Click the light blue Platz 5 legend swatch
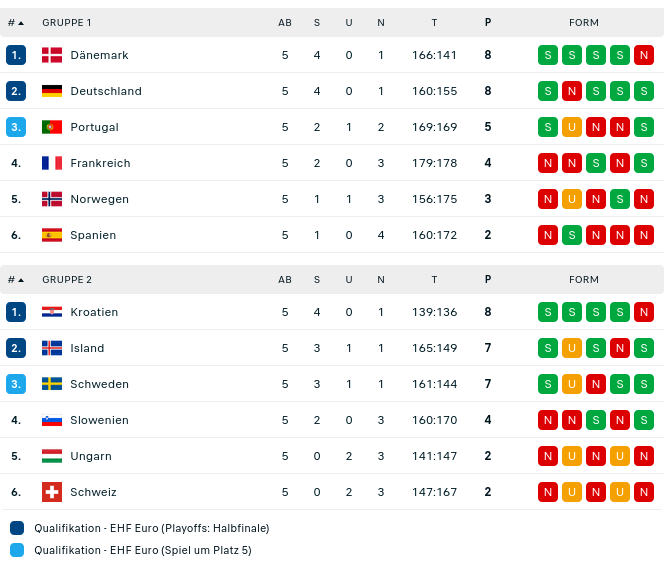This screenshot has height=561, width=664. tap(17, 550)
